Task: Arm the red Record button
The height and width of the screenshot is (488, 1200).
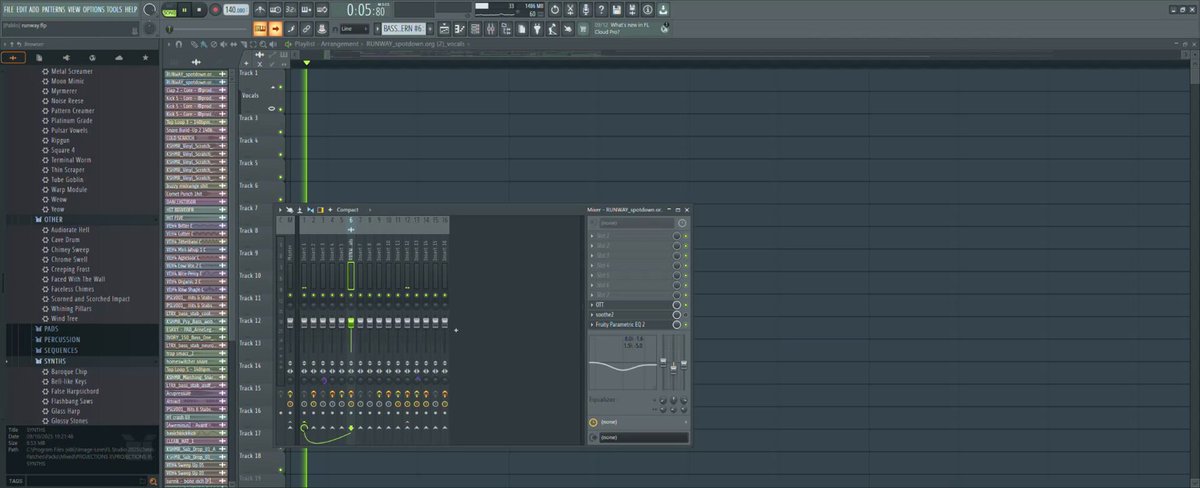Action: coord(214,9)
